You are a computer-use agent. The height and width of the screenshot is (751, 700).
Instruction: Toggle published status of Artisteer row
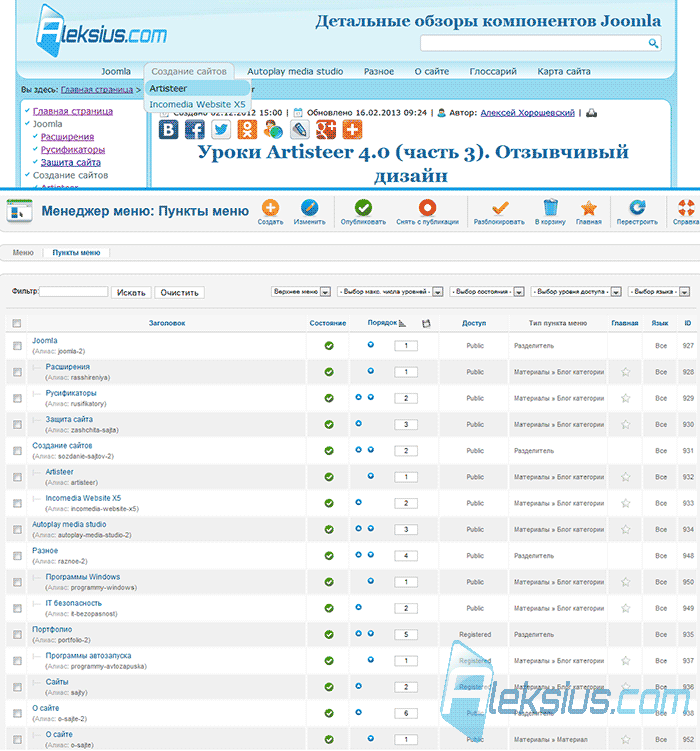pyautogui.click(x=329, y=477)
